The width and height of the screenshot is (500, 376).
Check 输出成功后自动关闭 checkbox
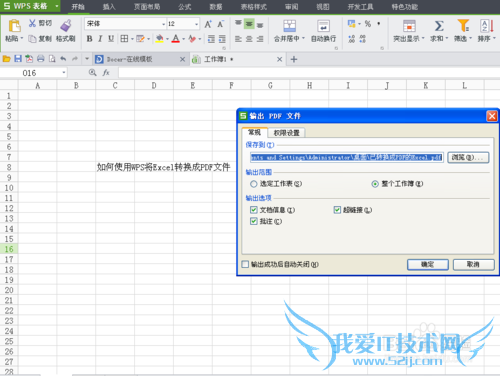click(245, 264)
